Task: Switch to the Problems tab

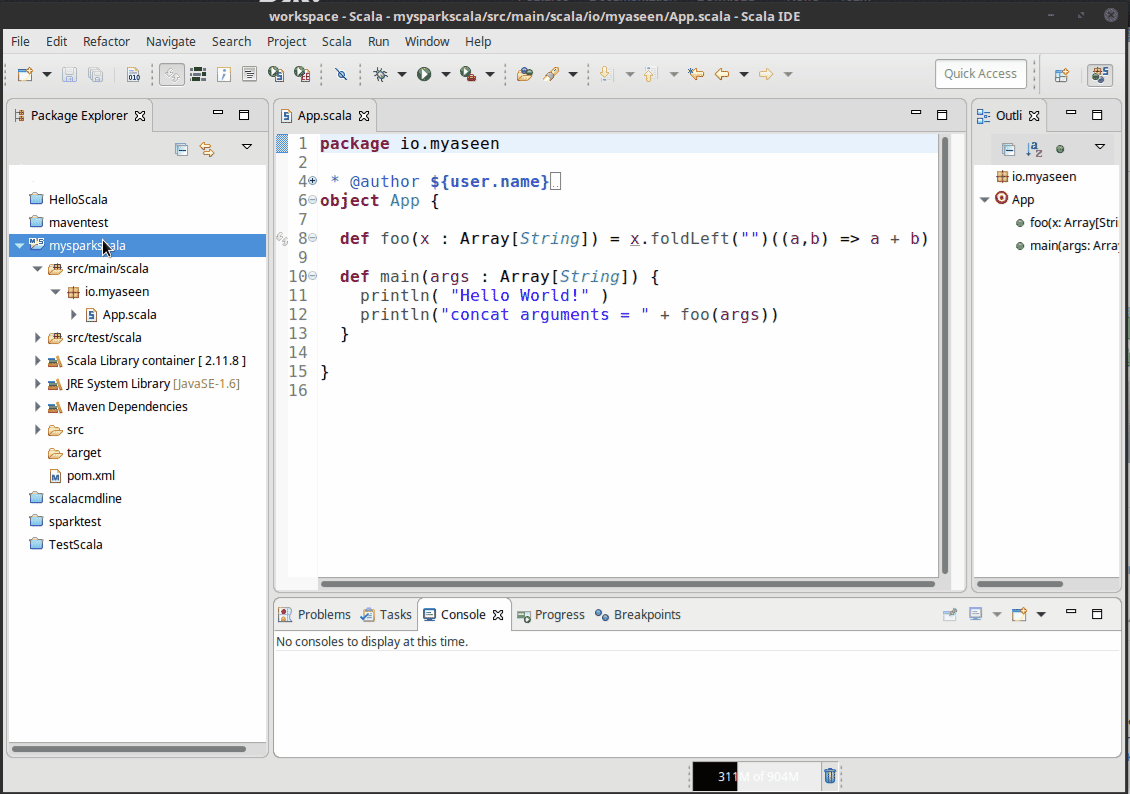Action: click(x=316, y=615)
